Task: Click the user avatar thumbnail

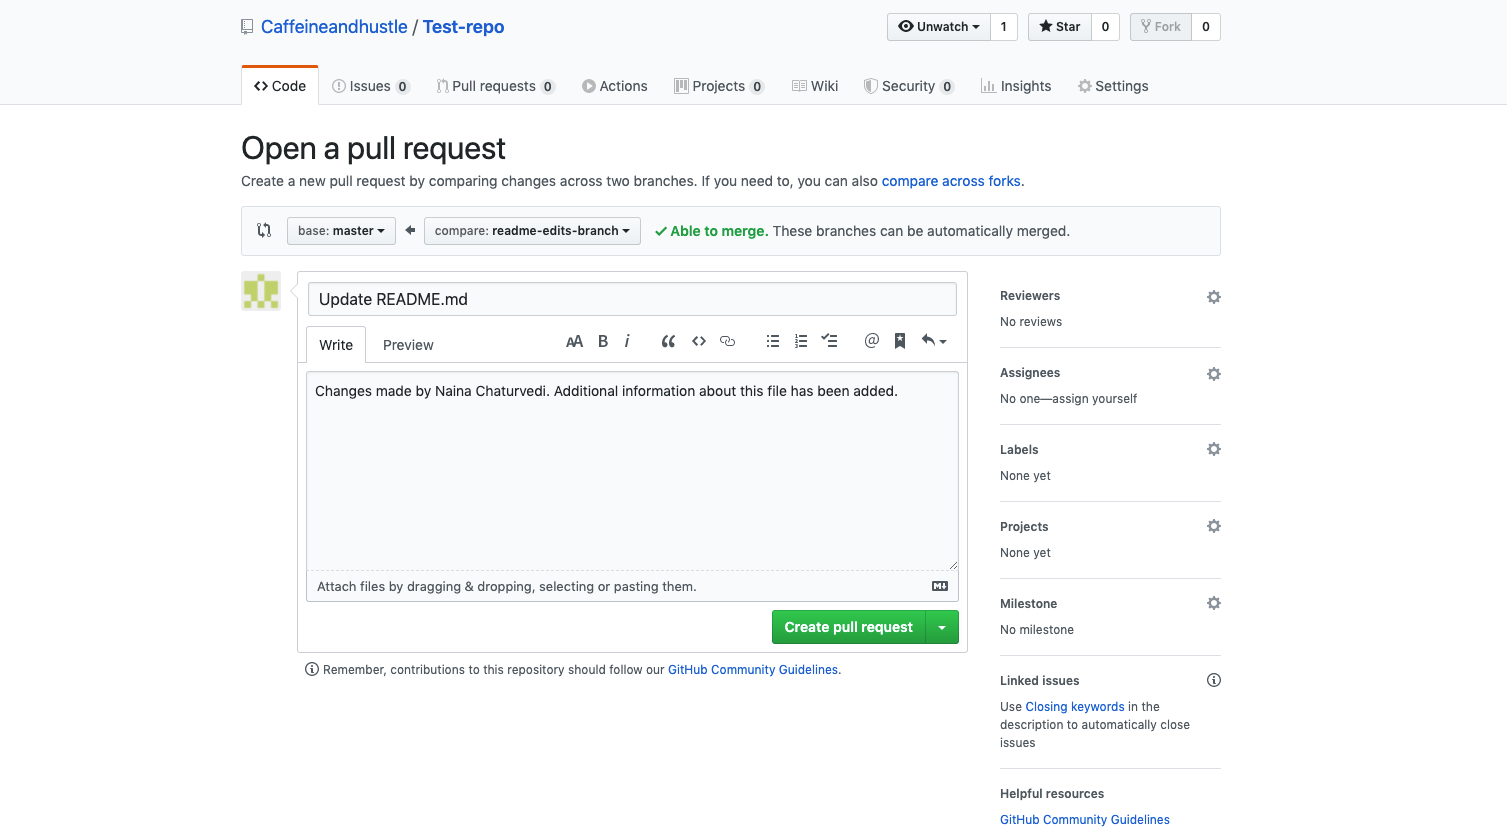Action: (x=261, y=291)
